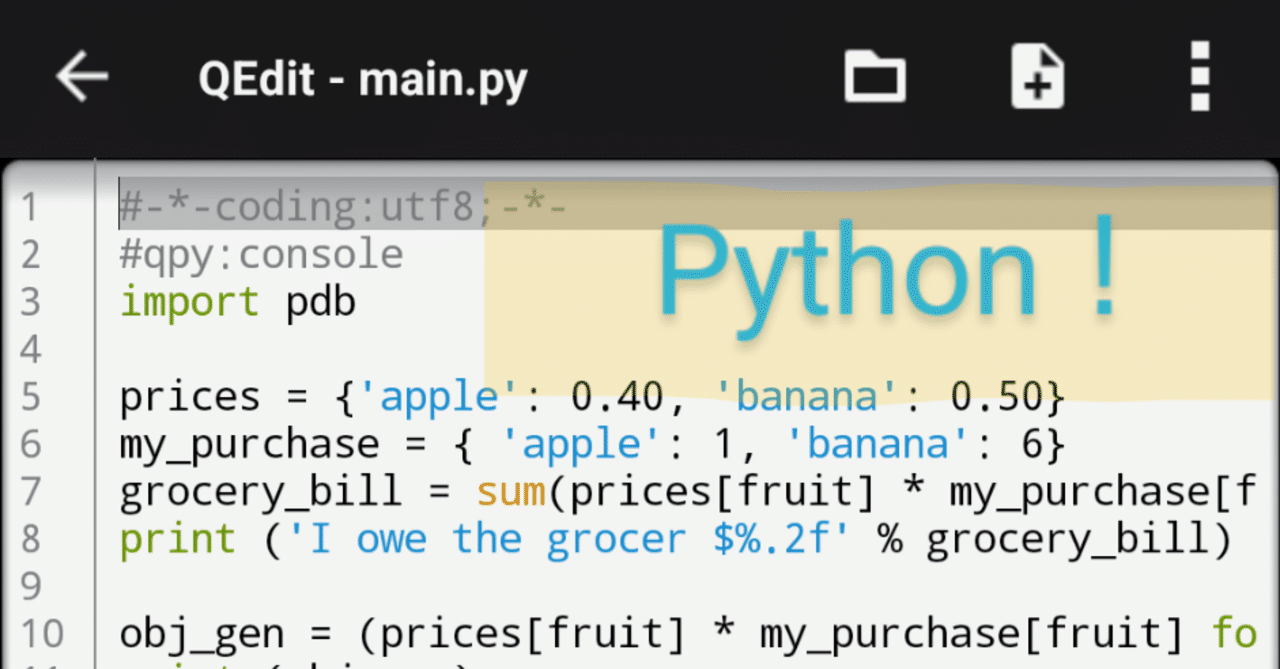The width and height of the screenshot is (1280, 669).
Task: Tap line number 5 in the gutter
Action: [x=30, y=396]
